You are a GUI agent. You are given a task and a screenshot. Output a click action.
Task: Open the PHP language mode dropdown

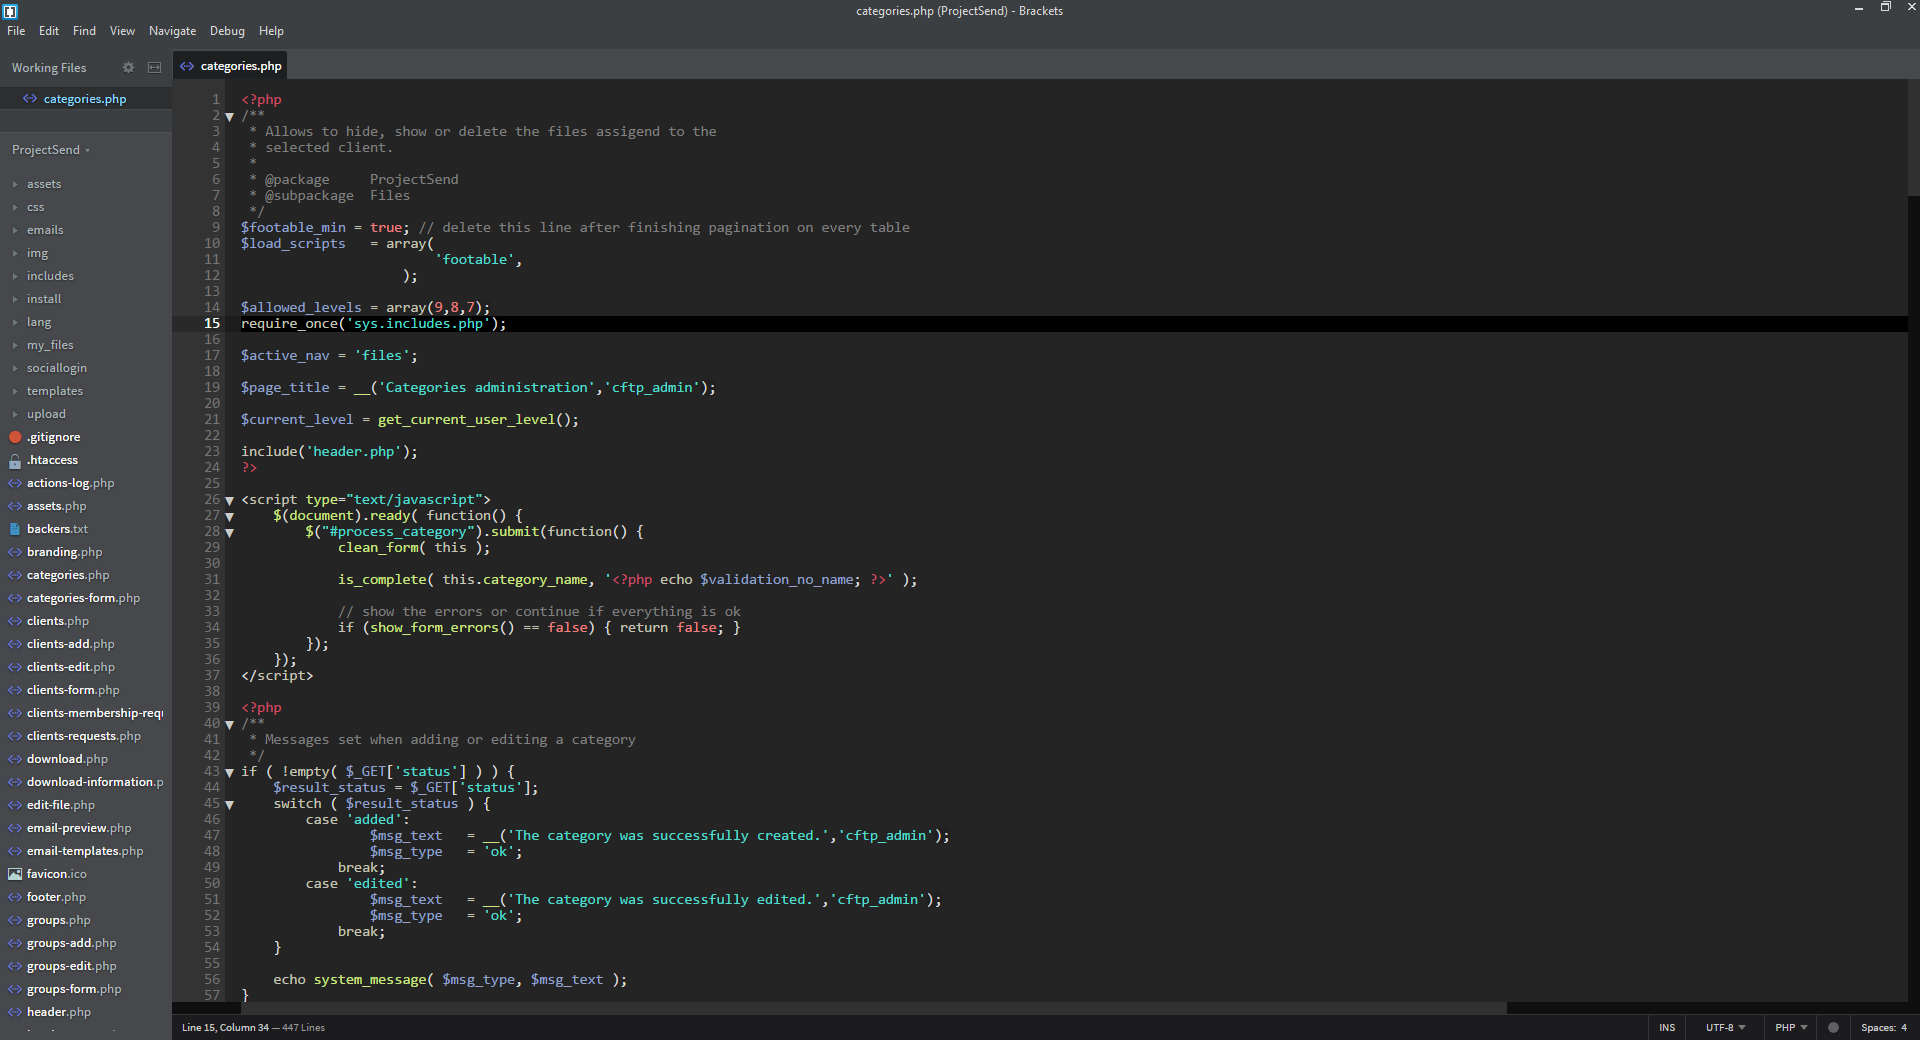(1791, 1027)
